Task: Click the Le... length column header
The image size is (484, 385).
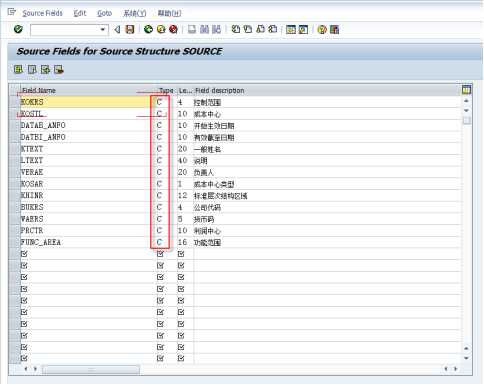Action: pyautogui.click(x=185, y=90)
